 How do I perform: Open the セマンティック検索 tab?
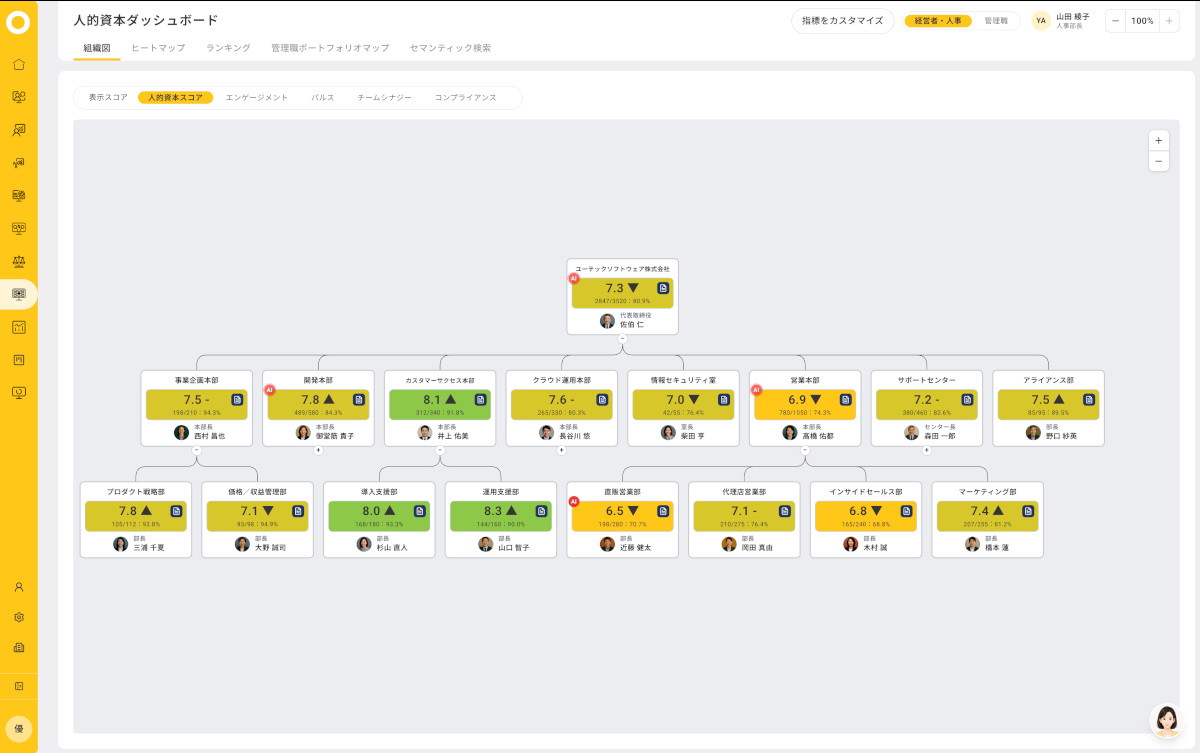(x=450, y=48)
